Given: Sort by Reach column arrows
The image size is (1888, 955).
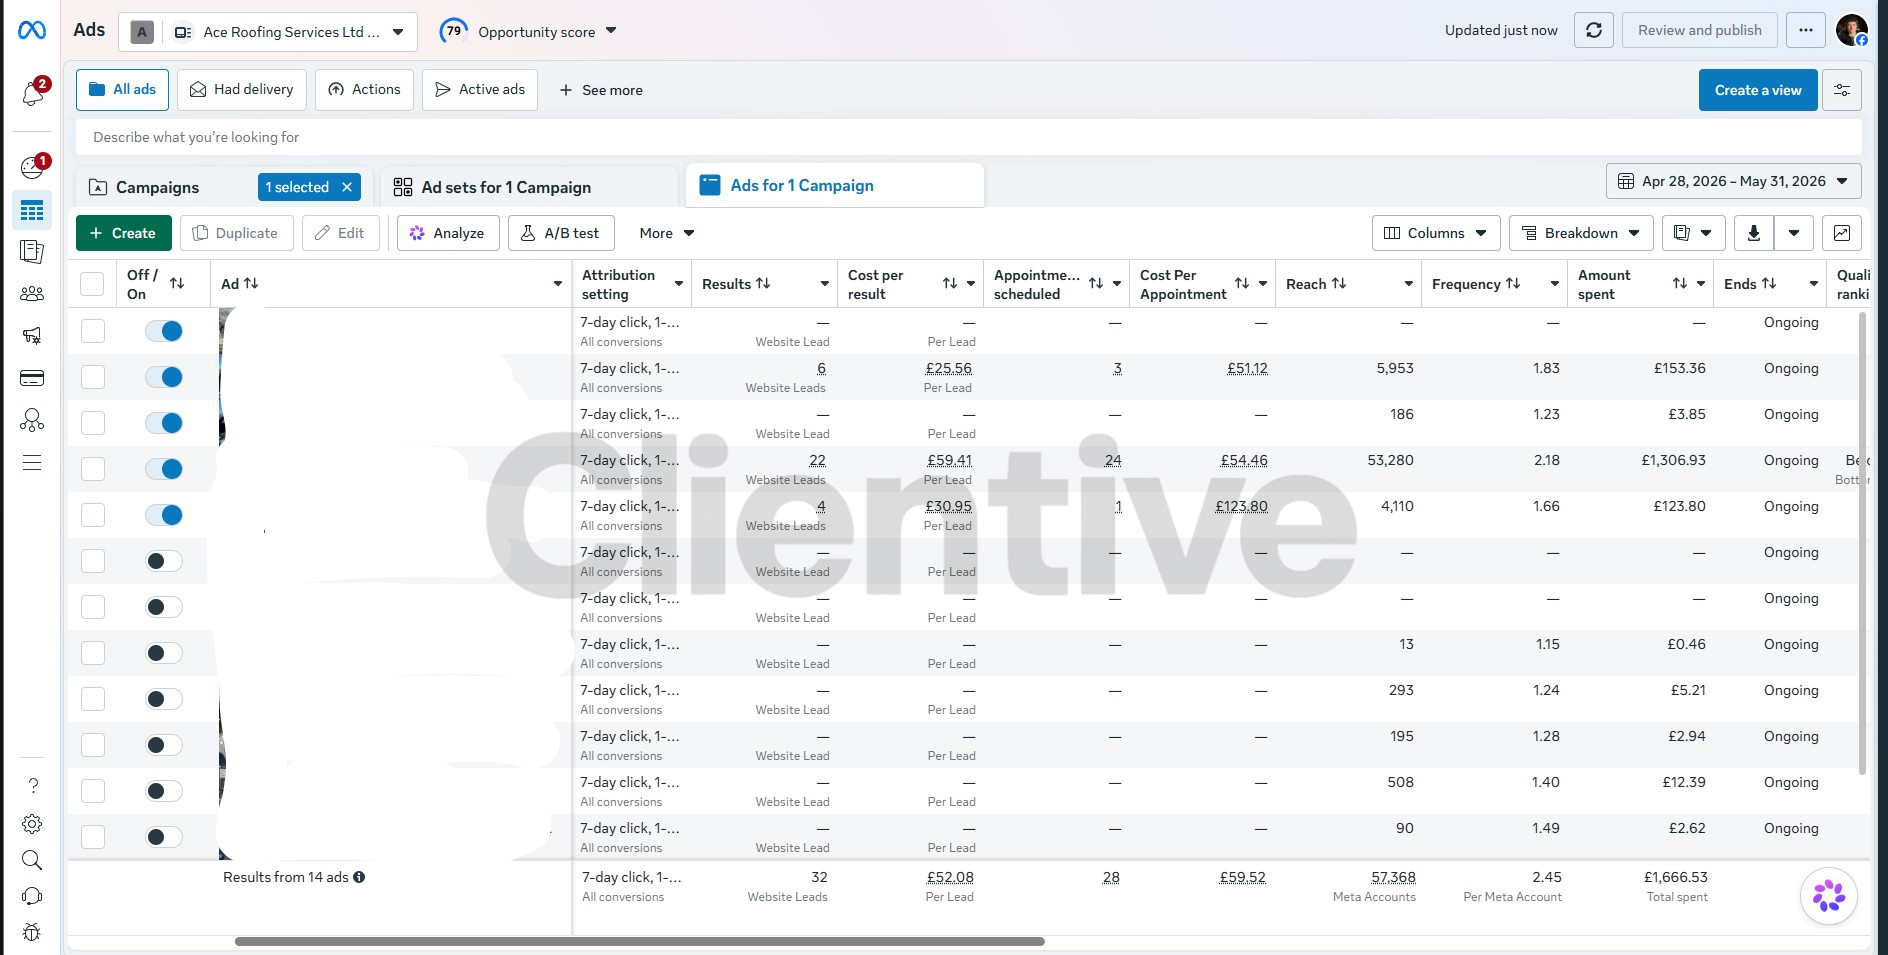Looking at the screenshot, I should [x=1339, y=284].
